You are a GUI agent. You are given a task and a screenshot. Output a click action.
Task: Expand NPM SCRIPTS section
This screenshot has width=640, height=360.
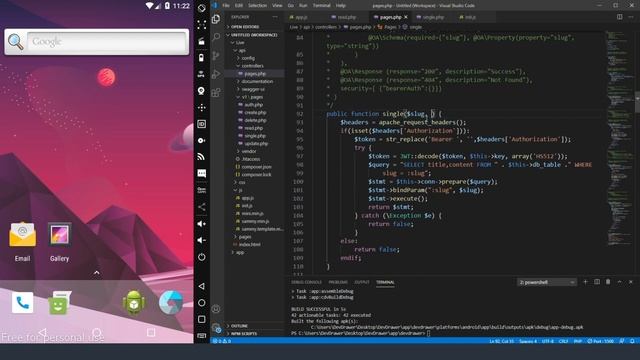point(244,334)
